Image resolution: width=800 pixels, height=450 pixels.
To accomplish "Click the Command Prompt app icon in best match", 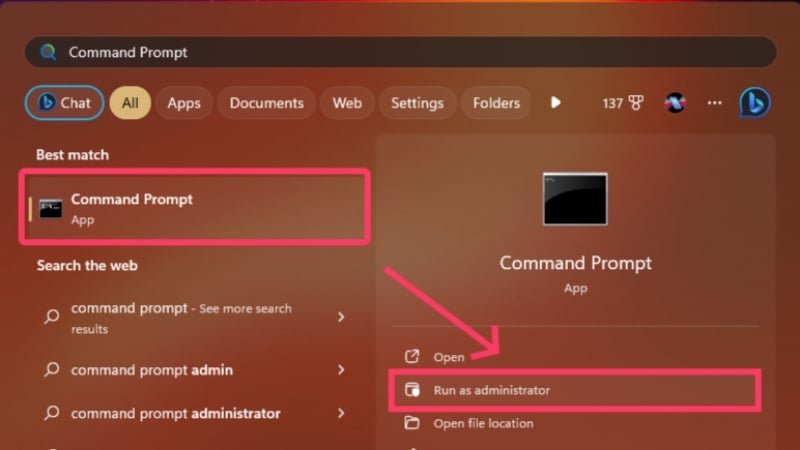I will tap(51, 209).
